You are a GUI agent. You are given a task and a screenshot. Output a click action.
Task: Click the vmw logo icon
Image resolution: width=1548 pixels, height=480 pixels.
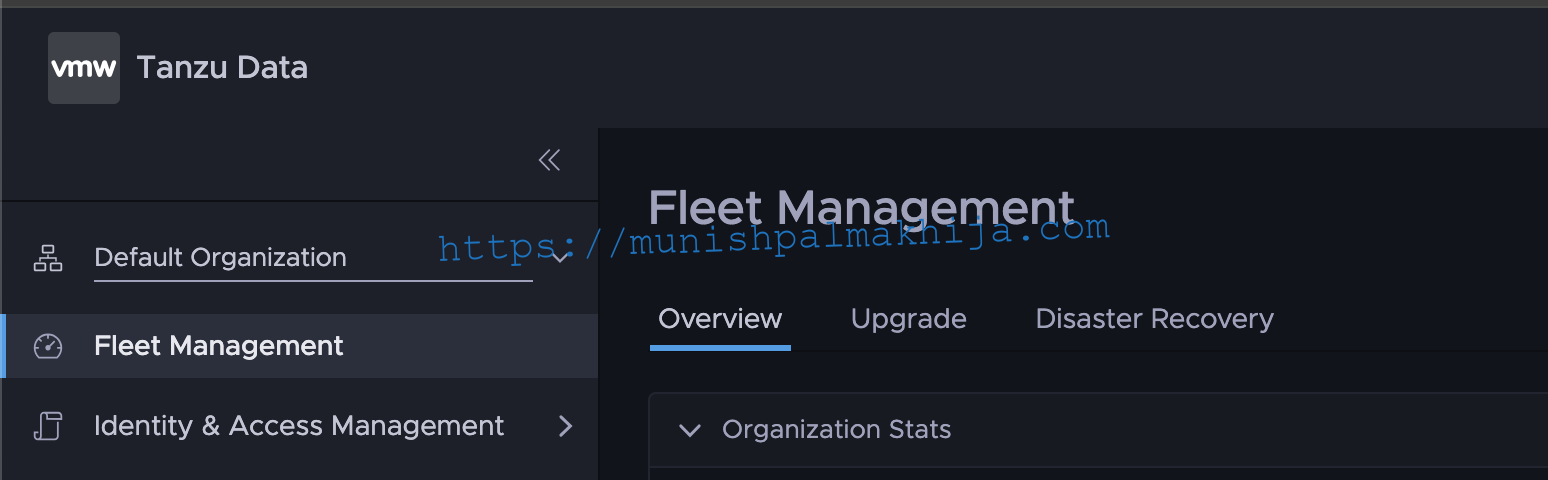pyautogui.click(x=84, y=68)
